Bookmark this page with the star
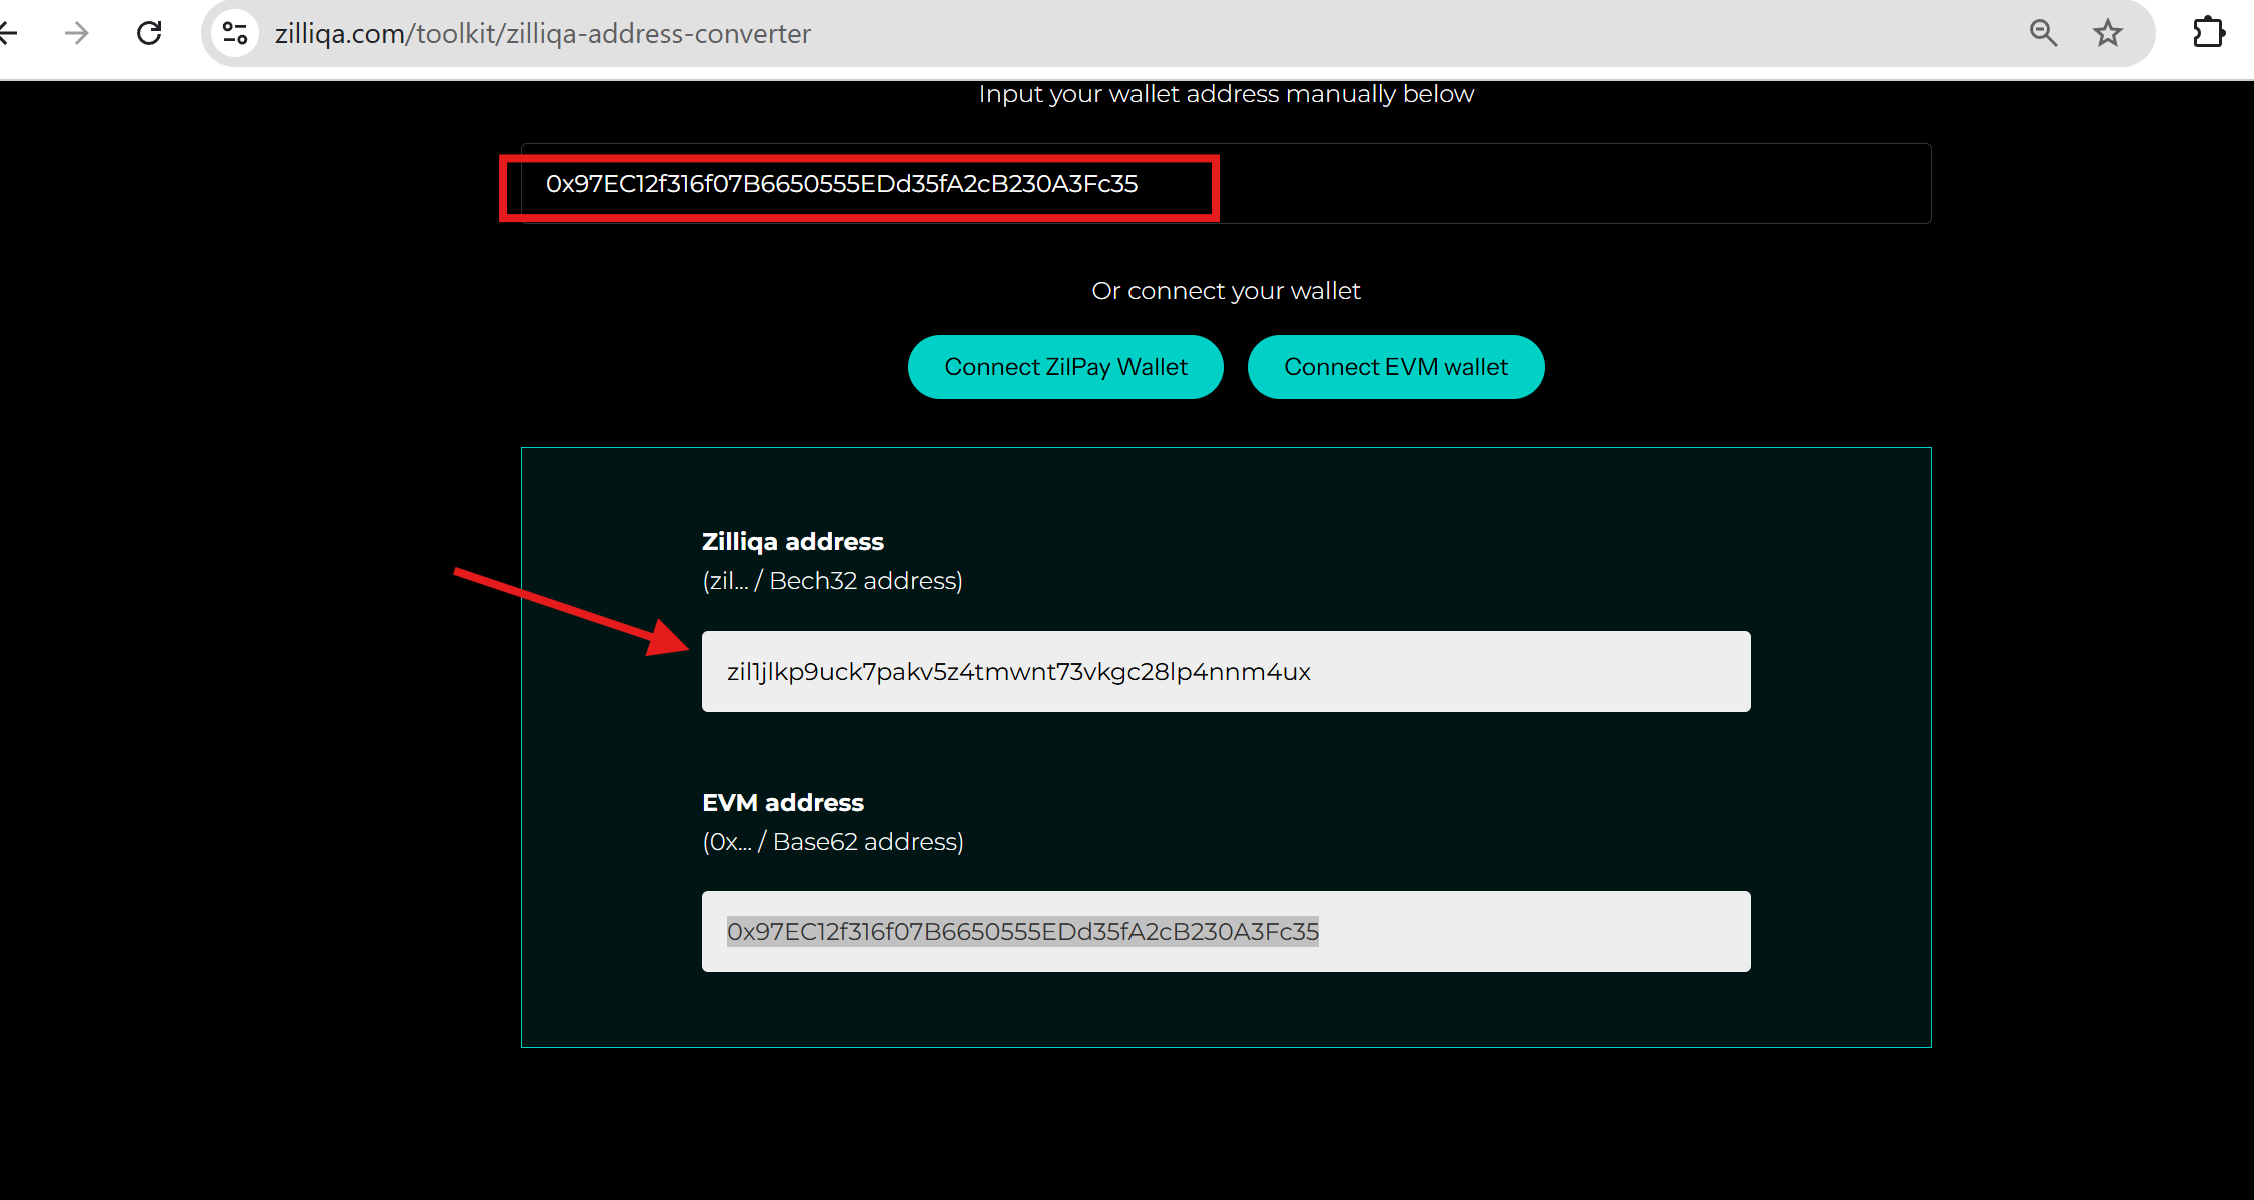 point(2108,33)
